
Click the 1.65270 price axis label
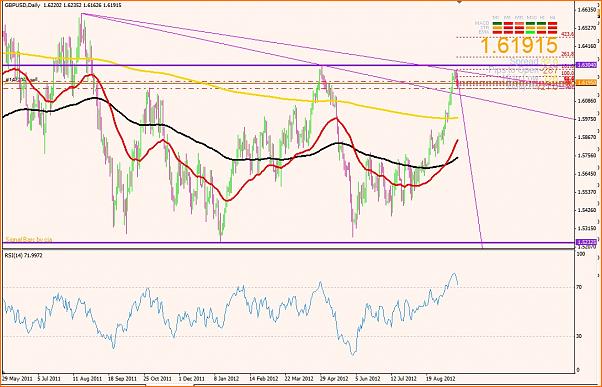pos(588,28)
